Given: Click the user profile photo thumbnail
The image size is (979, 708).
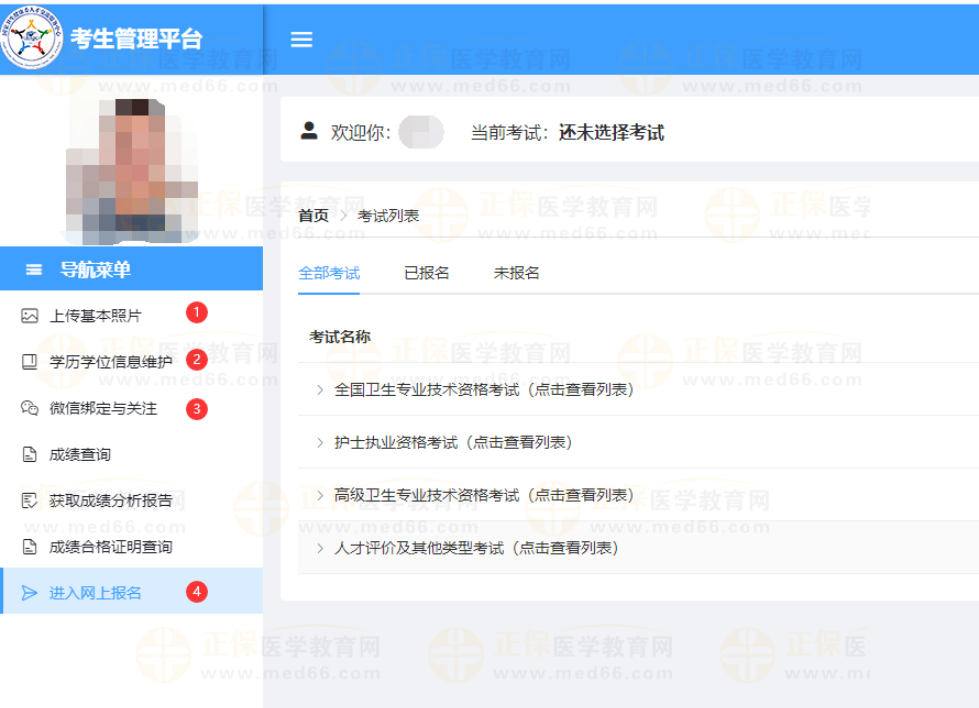Looking at the screenshot, I should 131,168.
